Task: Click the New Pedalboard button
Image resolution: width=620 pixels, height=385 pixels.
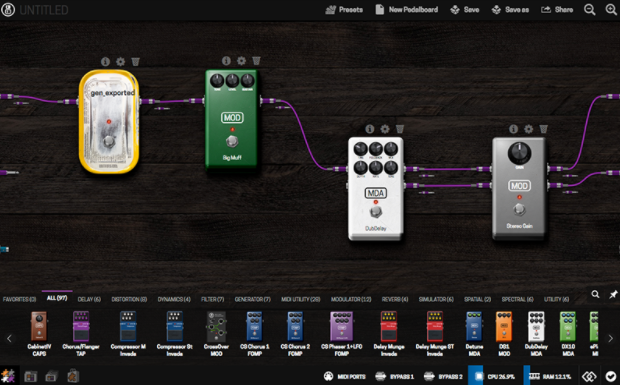Action: click(x=406, y=10)
